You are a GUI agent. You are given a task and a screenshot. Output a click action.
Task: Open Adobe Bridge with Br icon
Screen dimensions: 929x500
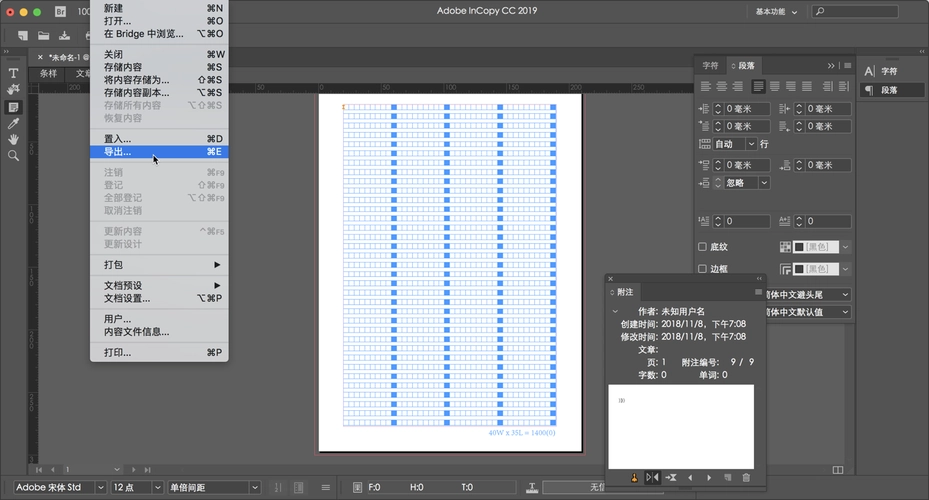click(x=60, y=12)
